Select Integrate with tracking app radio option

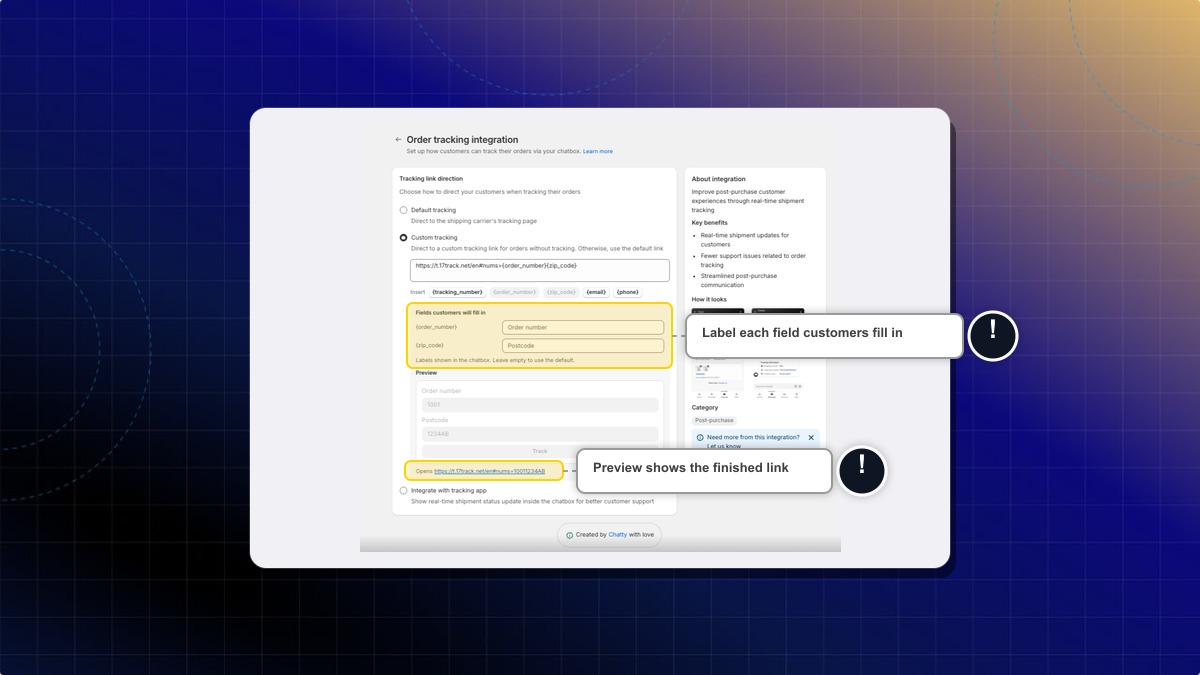click(404, 491)
